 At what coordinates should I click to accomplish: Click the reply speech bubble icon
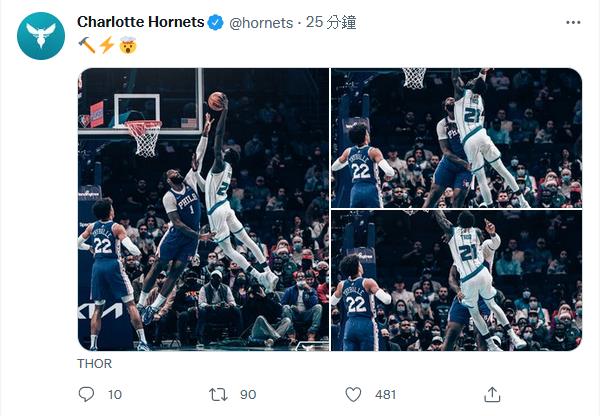86,394
